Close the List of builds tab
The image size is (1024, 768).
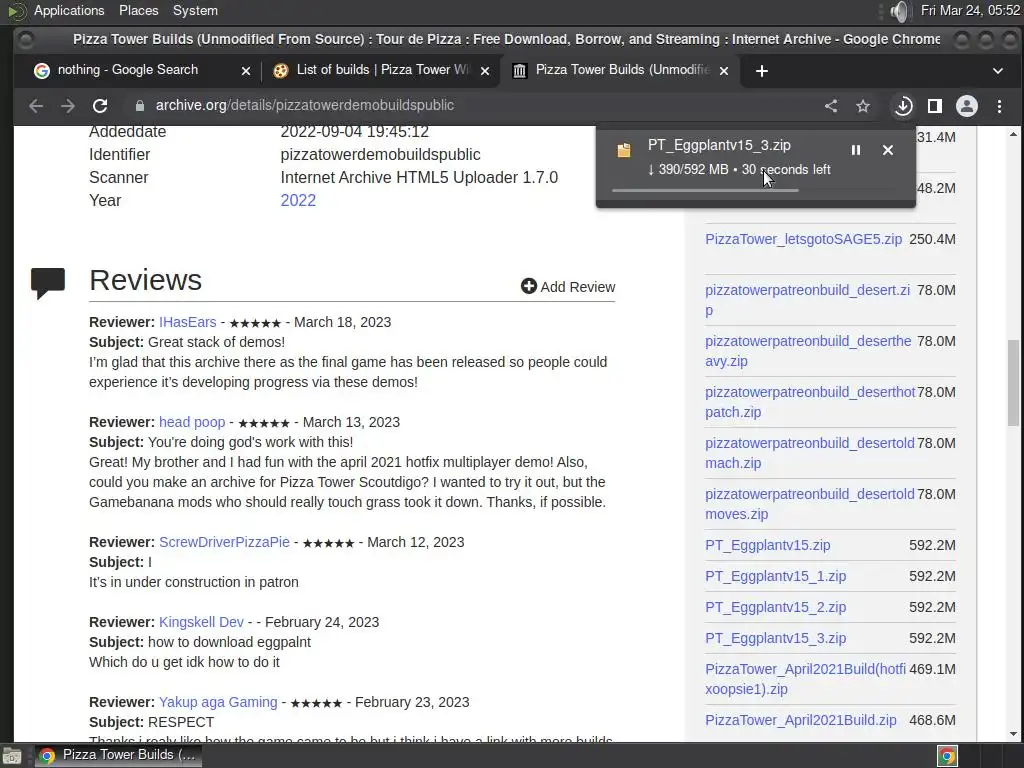[485, 71]
